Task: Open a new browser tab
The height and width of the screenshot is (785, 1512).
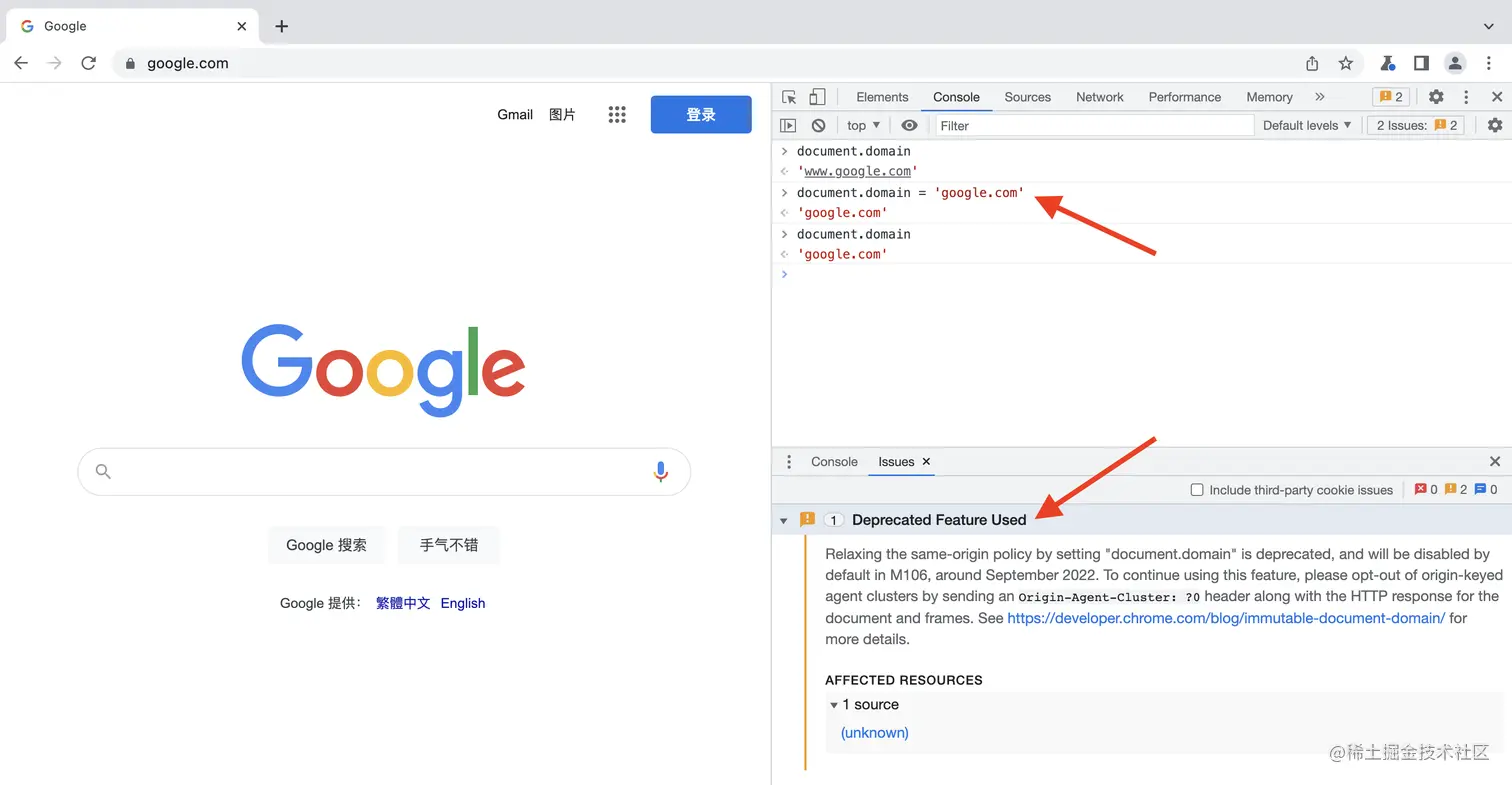Action: 282,26
